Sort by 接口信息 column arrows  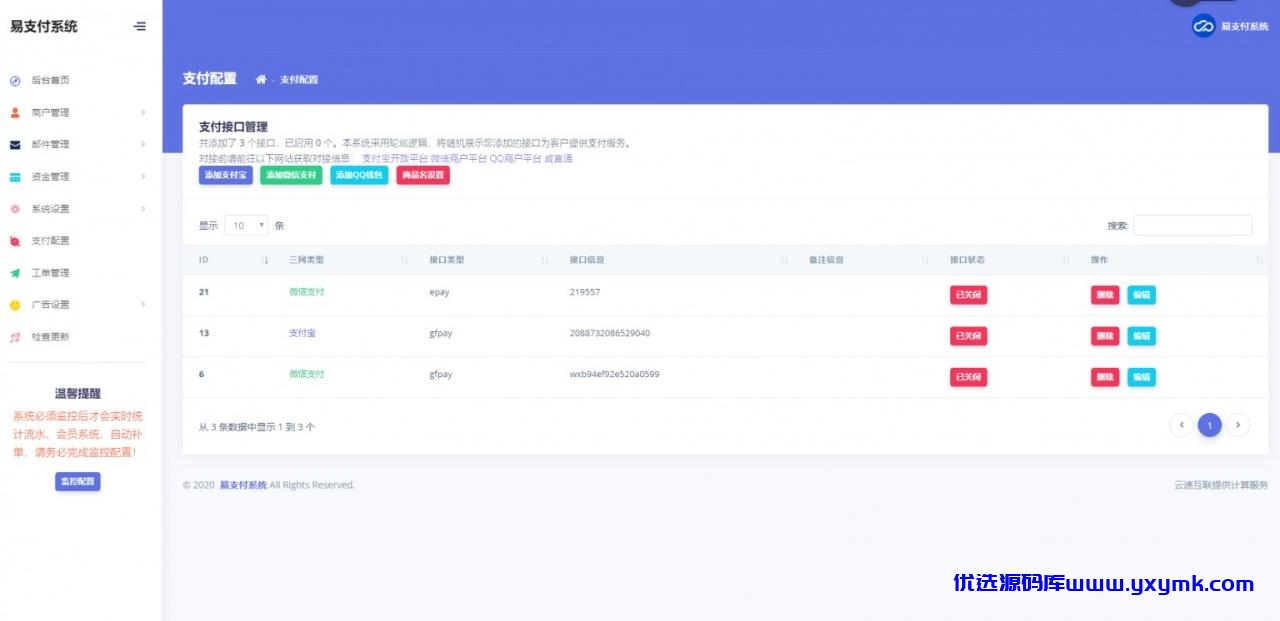pos(785,260)
